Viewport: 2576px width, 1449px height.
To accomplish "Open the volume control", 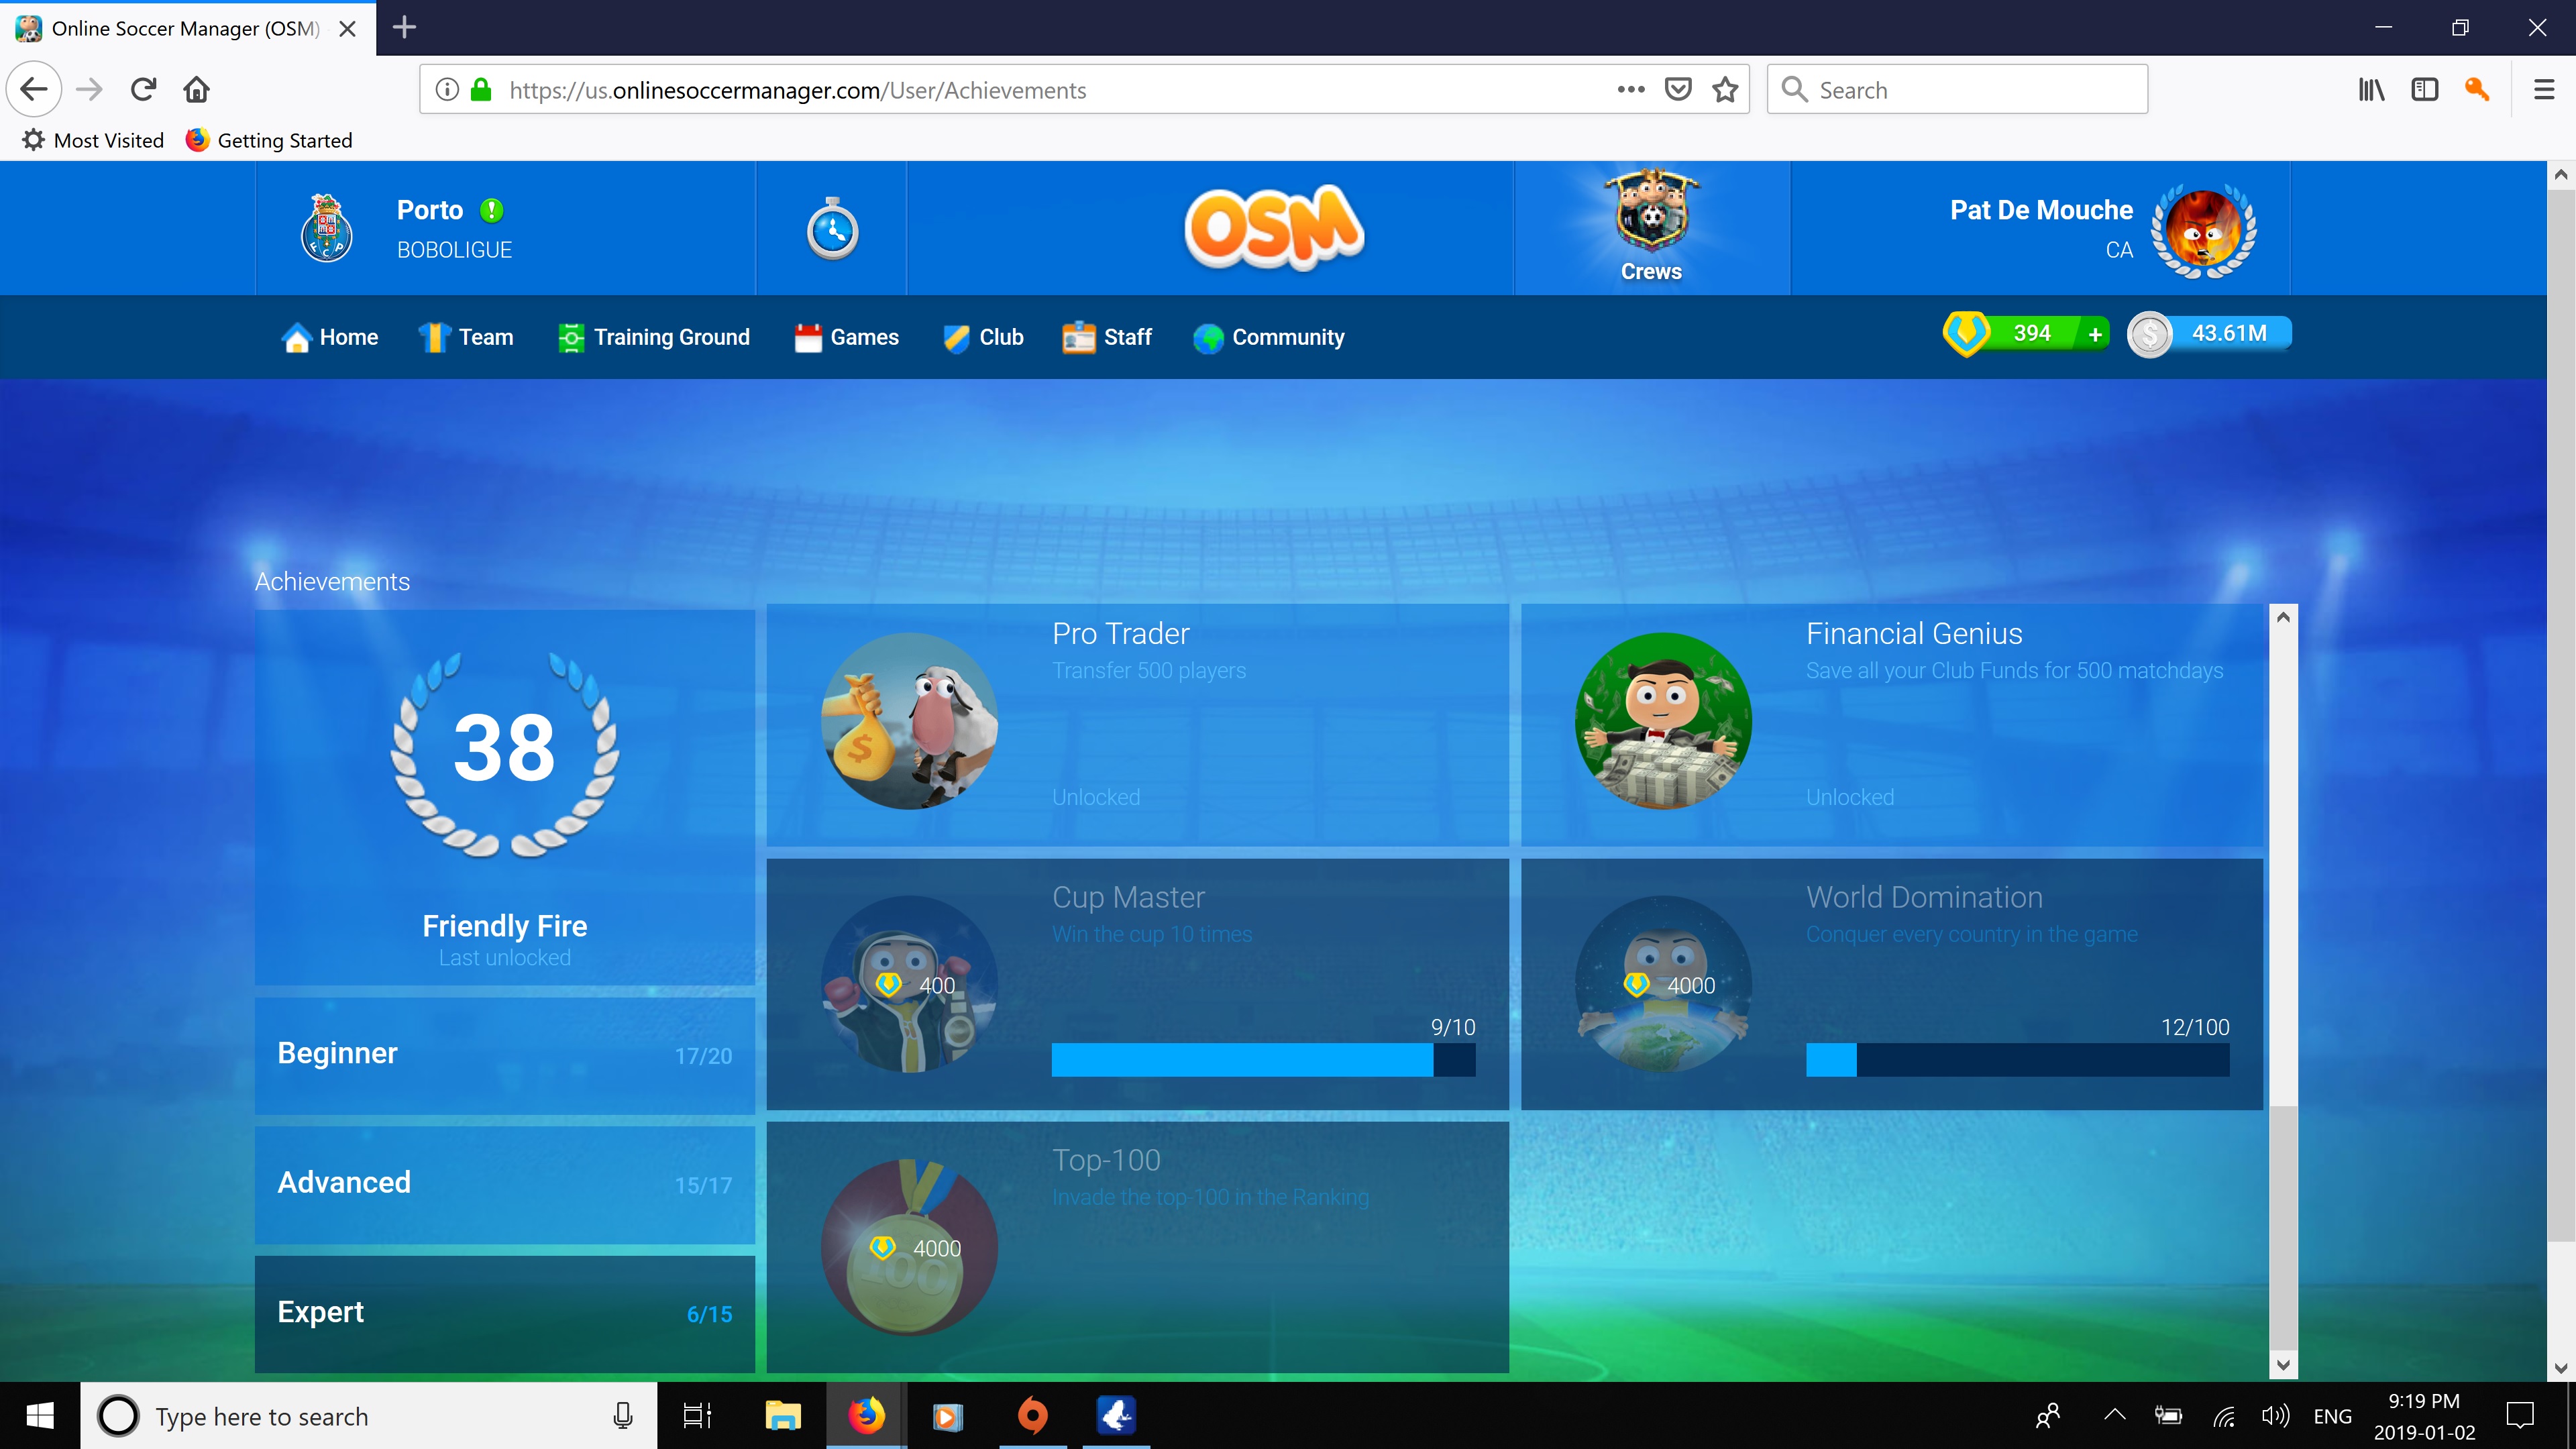I will point(2275,1416).
